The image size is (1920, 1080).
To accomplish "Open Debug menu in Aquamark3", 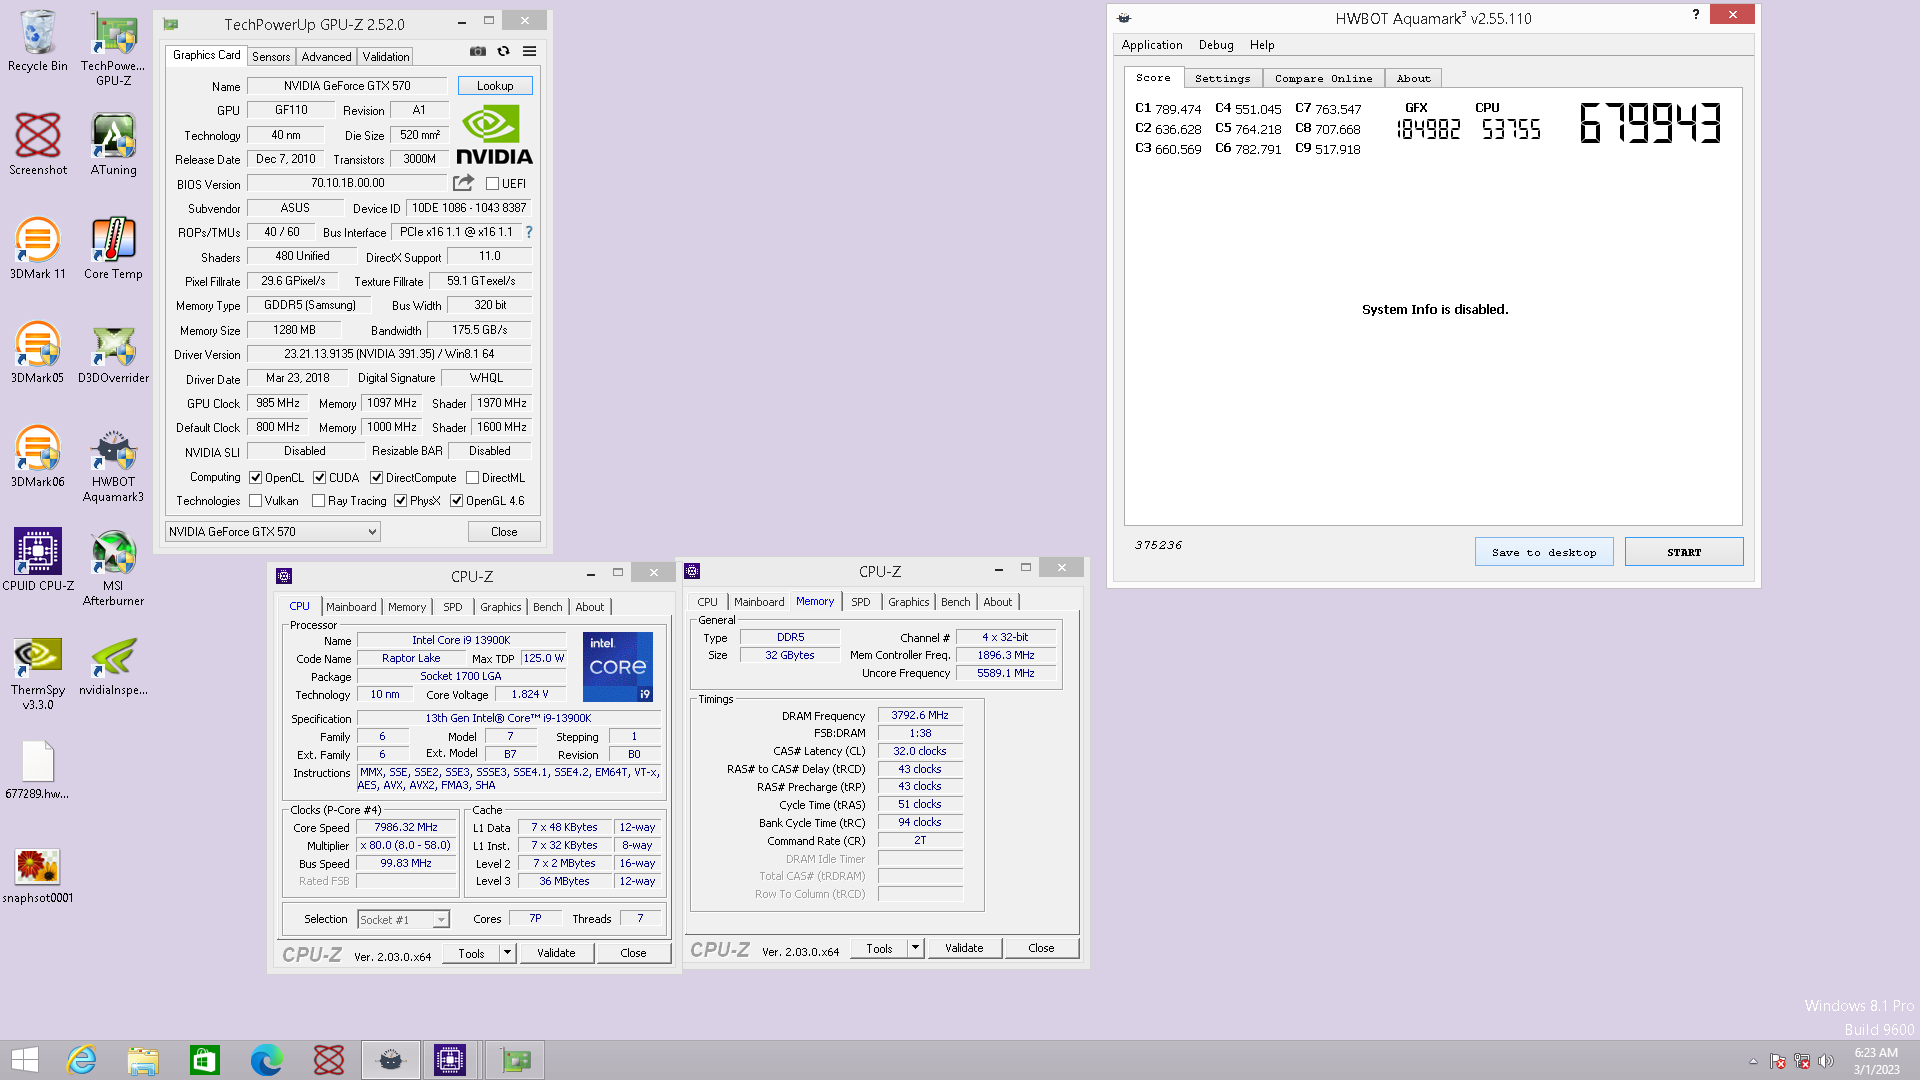I will 1216,45.
